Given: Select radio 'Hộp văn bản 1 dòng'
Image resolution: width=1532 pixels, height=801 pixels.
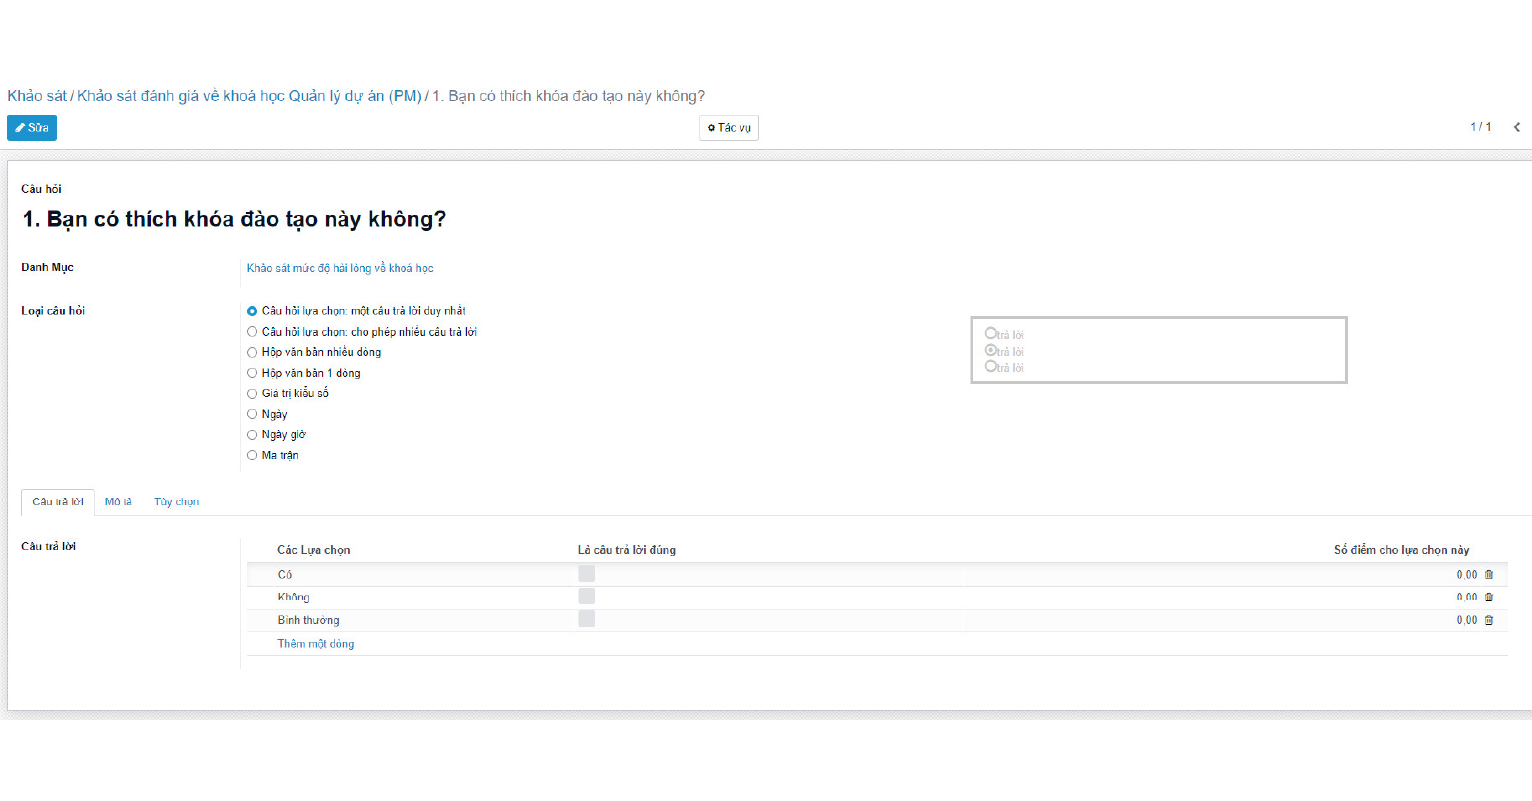Looking at the screenshot, I should [x=252, y=373].
